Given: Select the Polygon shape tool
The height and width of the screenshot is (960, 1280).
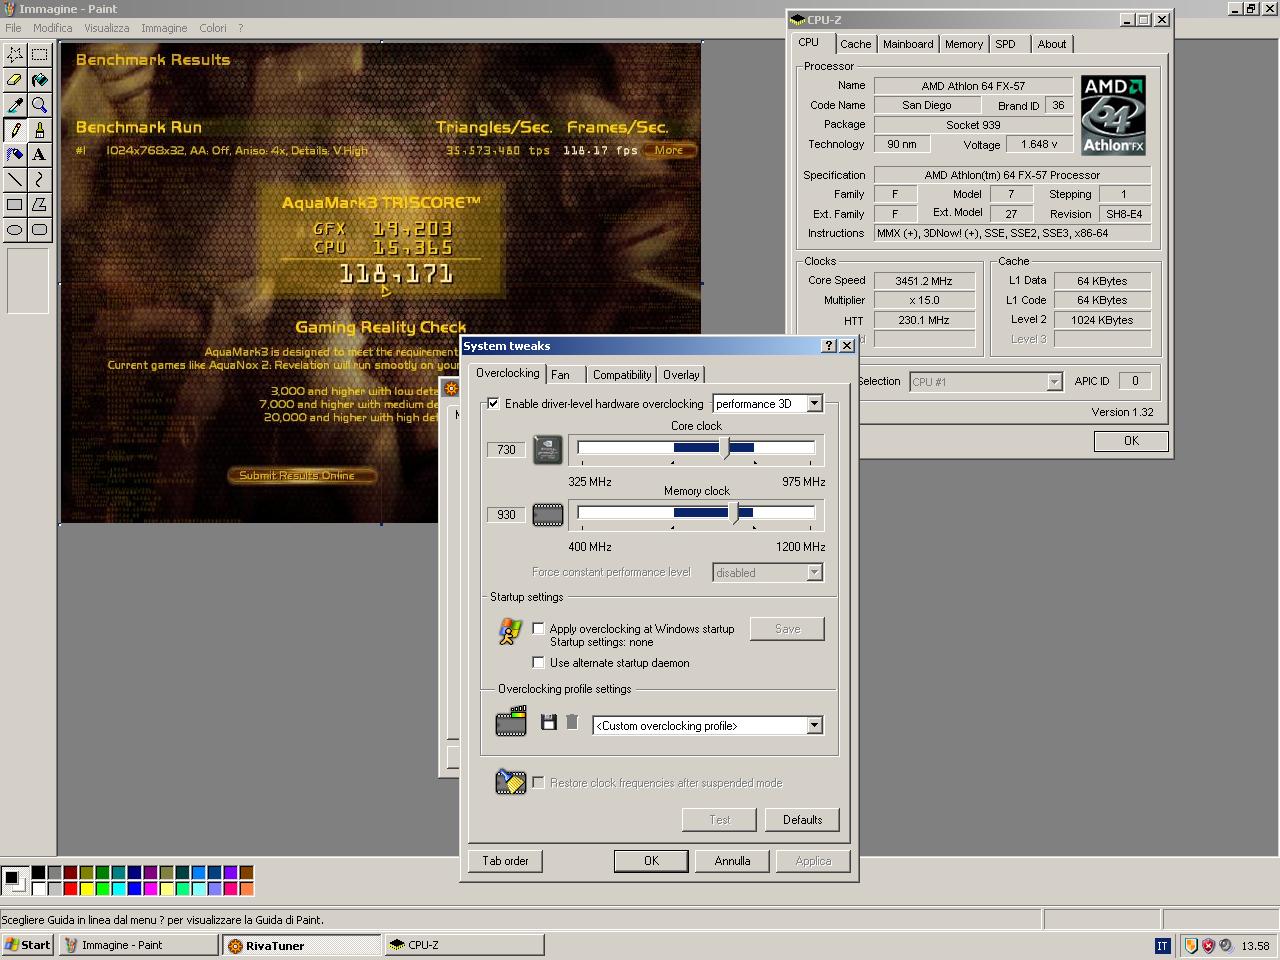Looking at the screenshot, I should tap(39, 205).
